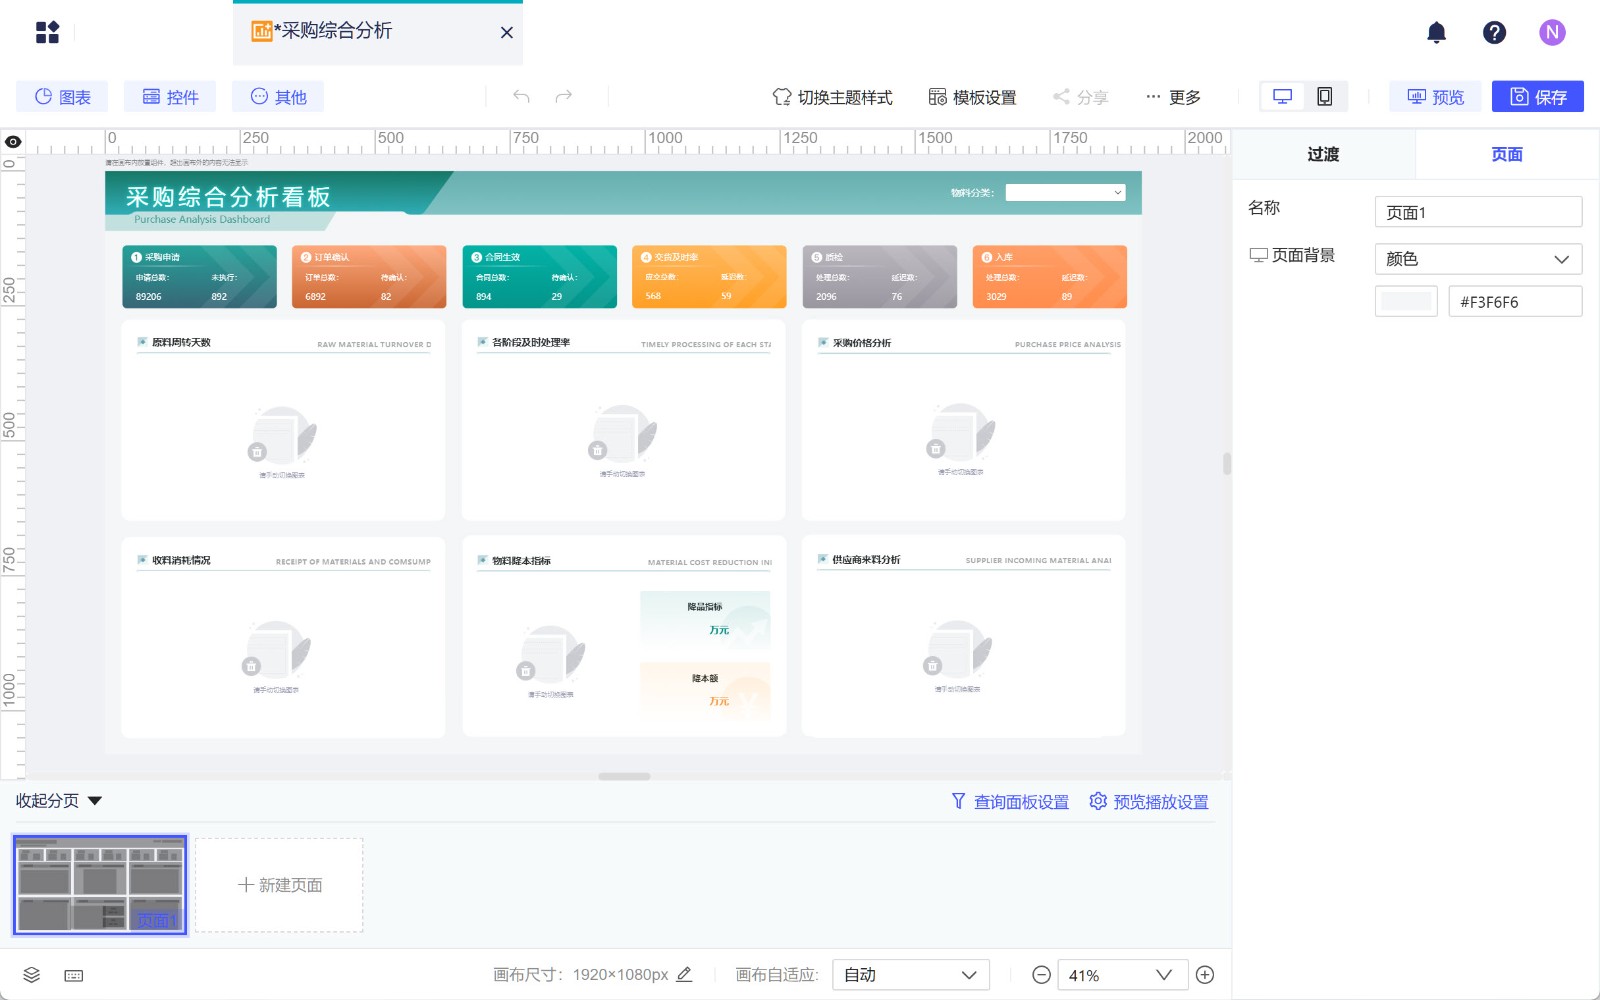The width and height of the screenshot is (1600, 1000).
Task: Open the 画布自适应 自动 dropdown
Action: tap(911, 975)
